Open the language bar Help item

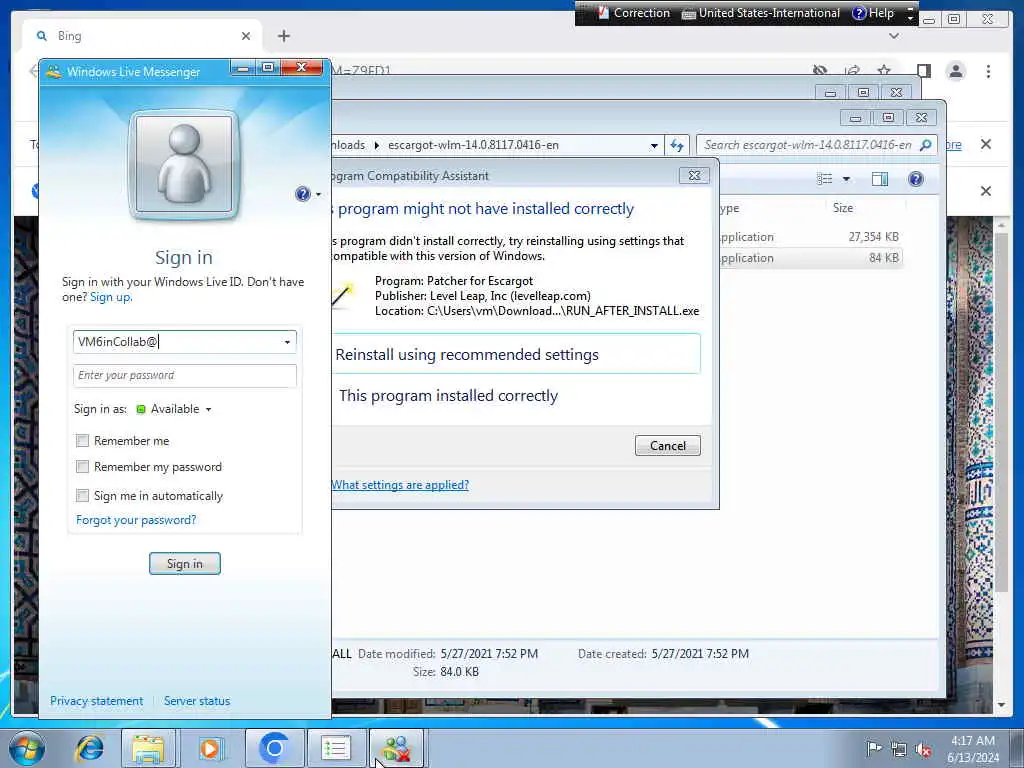(x=873, y=13)
